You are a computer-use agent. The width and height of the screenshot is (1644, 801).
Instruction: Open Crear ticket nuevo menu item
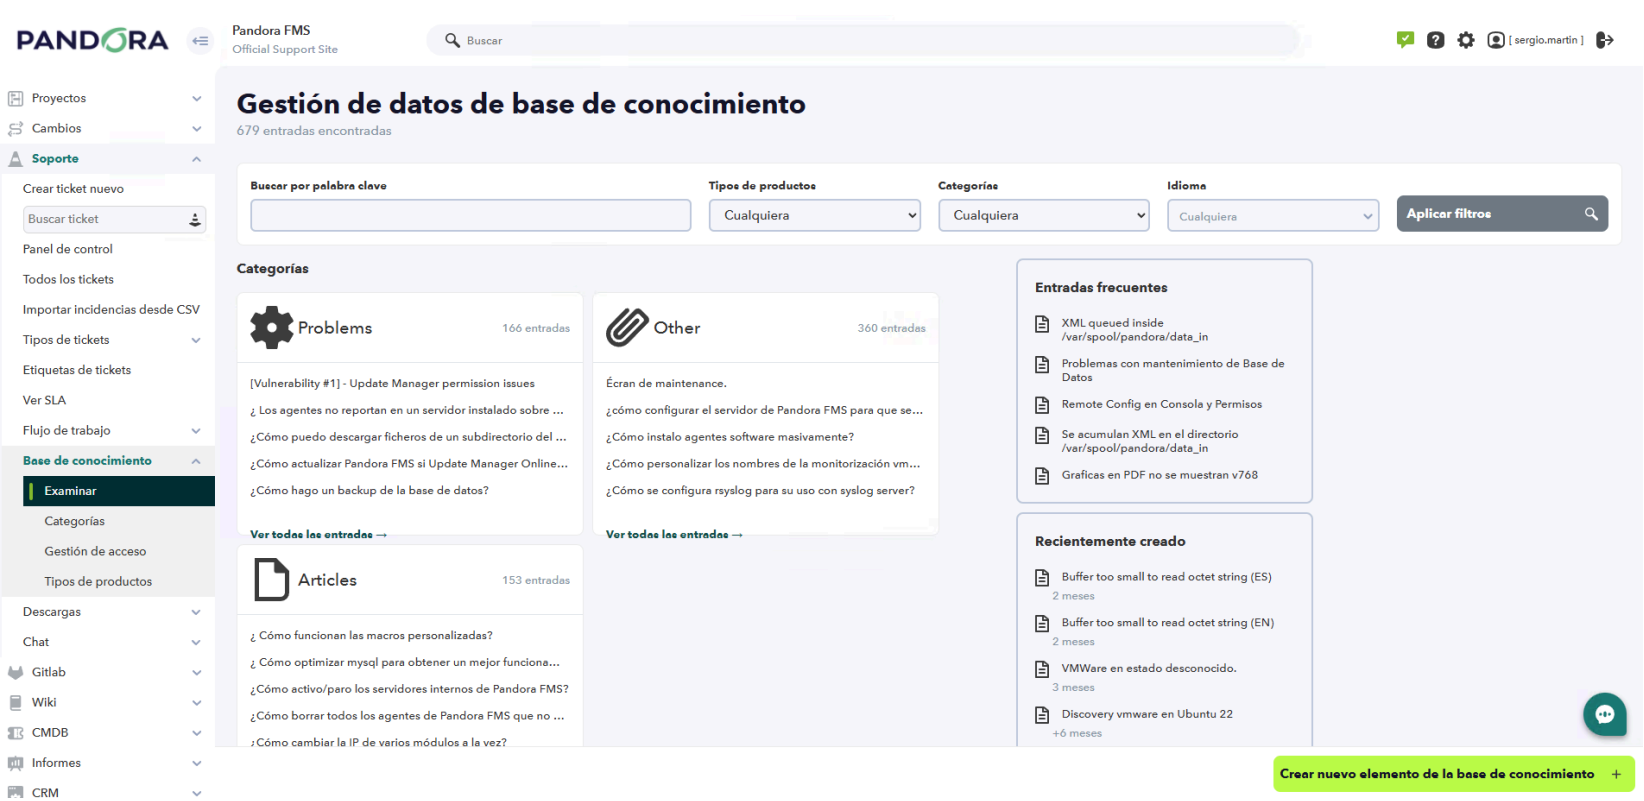pyautogui.click(x=73, y=189)
